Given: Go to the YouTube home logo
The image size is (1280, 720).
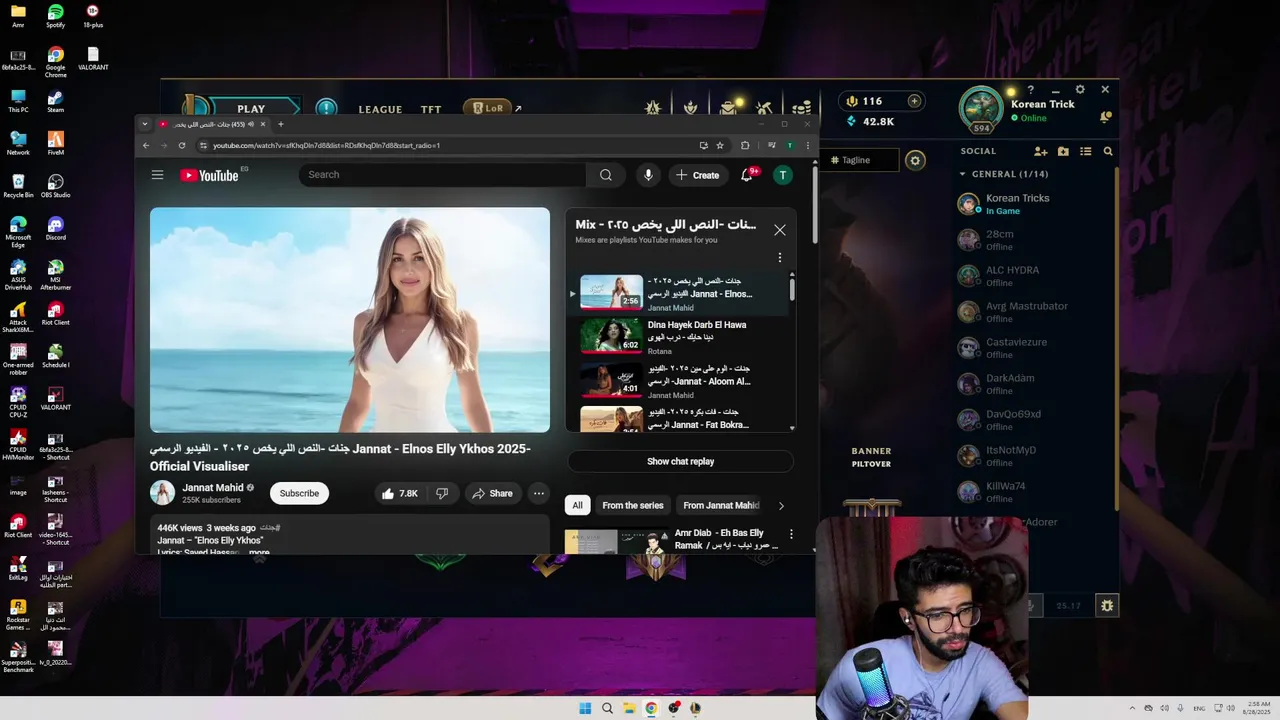Looking at the screenshot, I should click(x=210, y=175).
